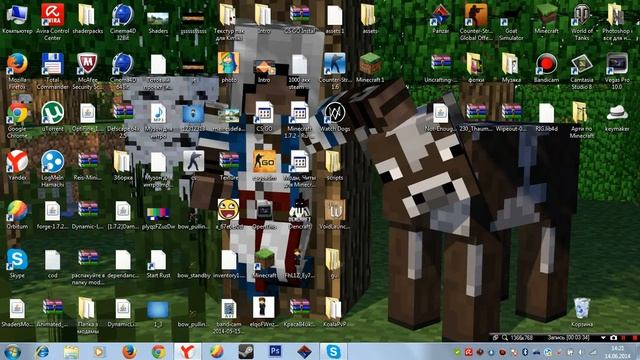The width and height of the screenshot is (640, 360).
Task: Launch Windows Media Player from the taskbar
Action: (x=99, y=351)
